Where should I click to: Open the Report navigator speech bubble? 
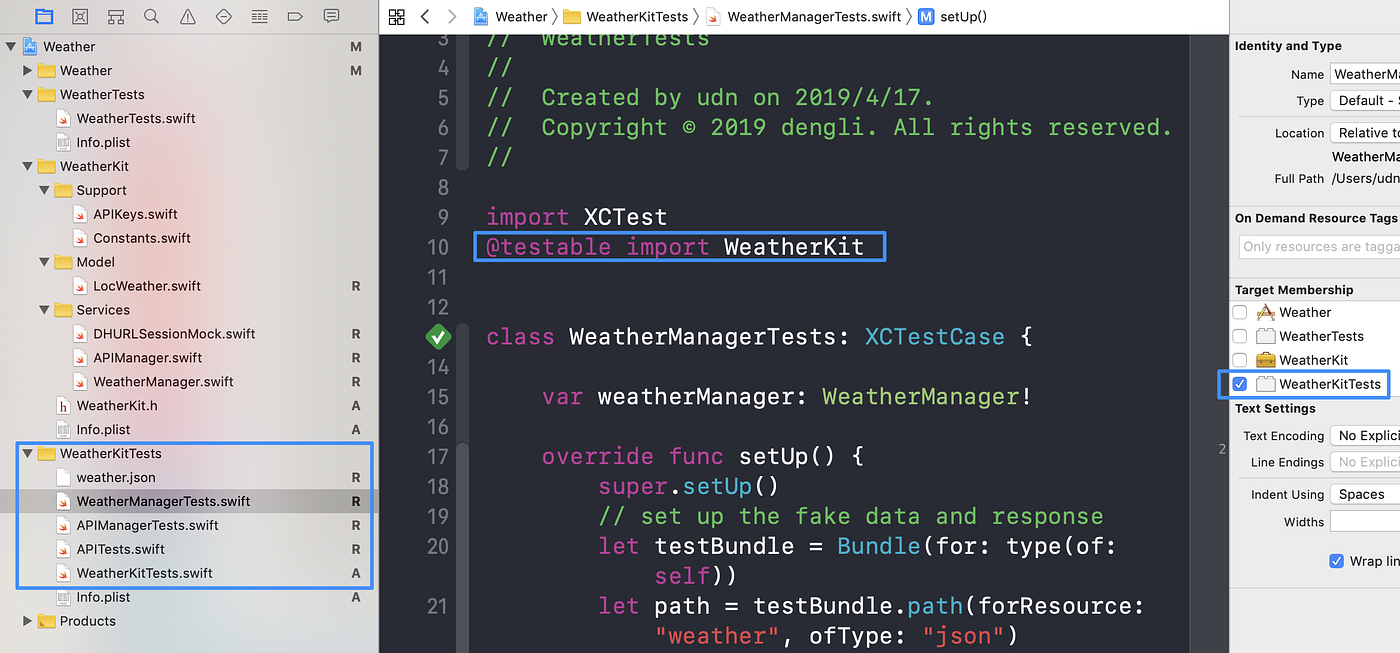tap(331, 16)
